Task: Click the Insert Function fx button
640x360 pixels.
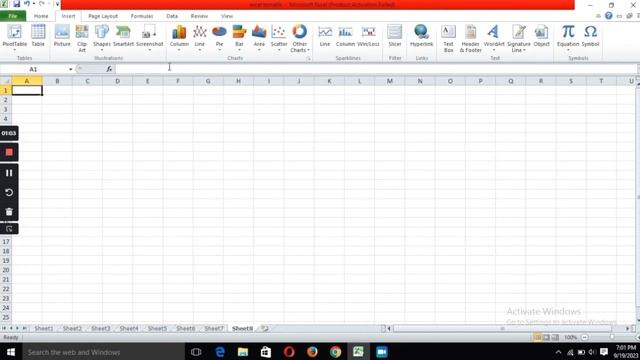Action: click(109, 69)
